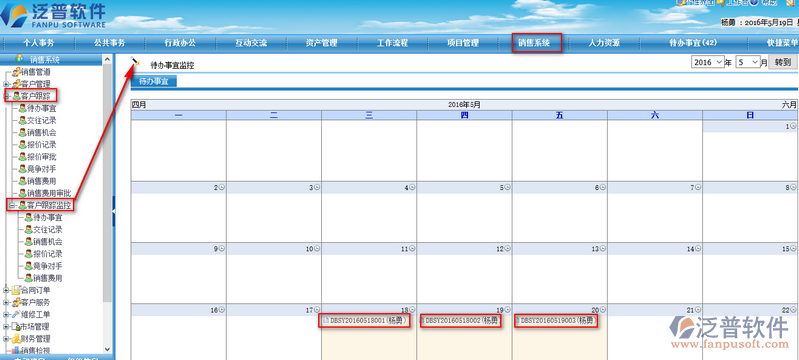799x360 pixels.
Task: Click the 财务管理 icon in sidebar
Action: (x=16, y=339)
